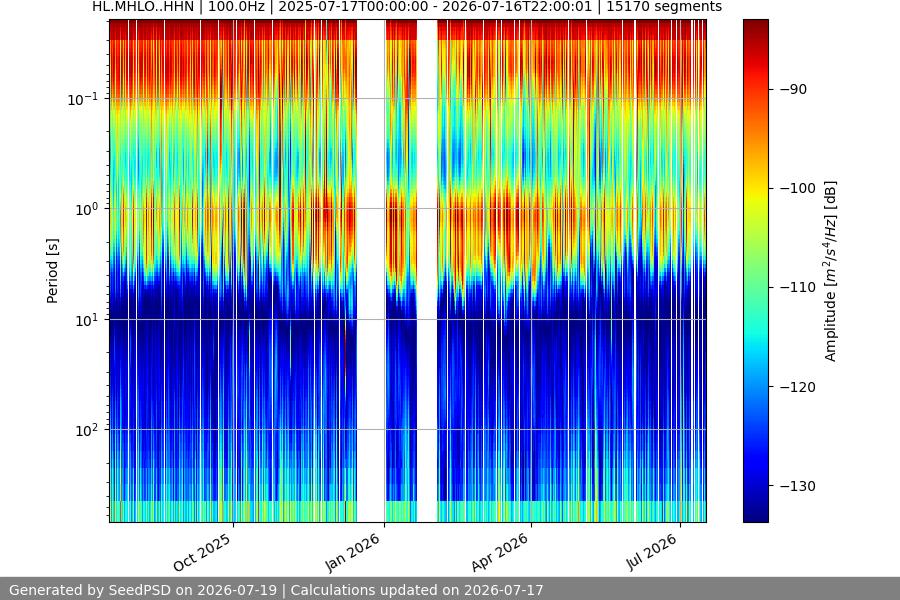Click the -90 colorbar tick label
Screen dimensions: 900x600
(793, 90)
